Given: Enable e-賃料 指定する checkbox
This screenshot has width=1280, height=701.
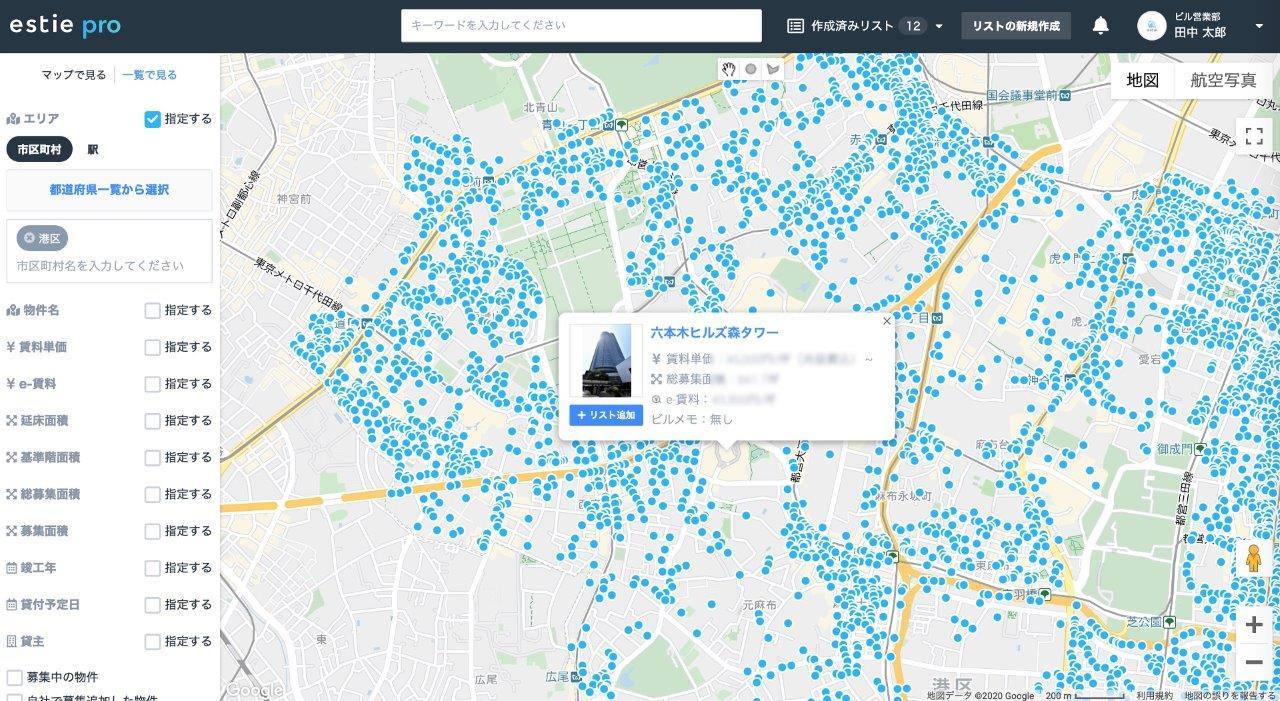Looking at the screenshot, I should [x=152, y=384].
